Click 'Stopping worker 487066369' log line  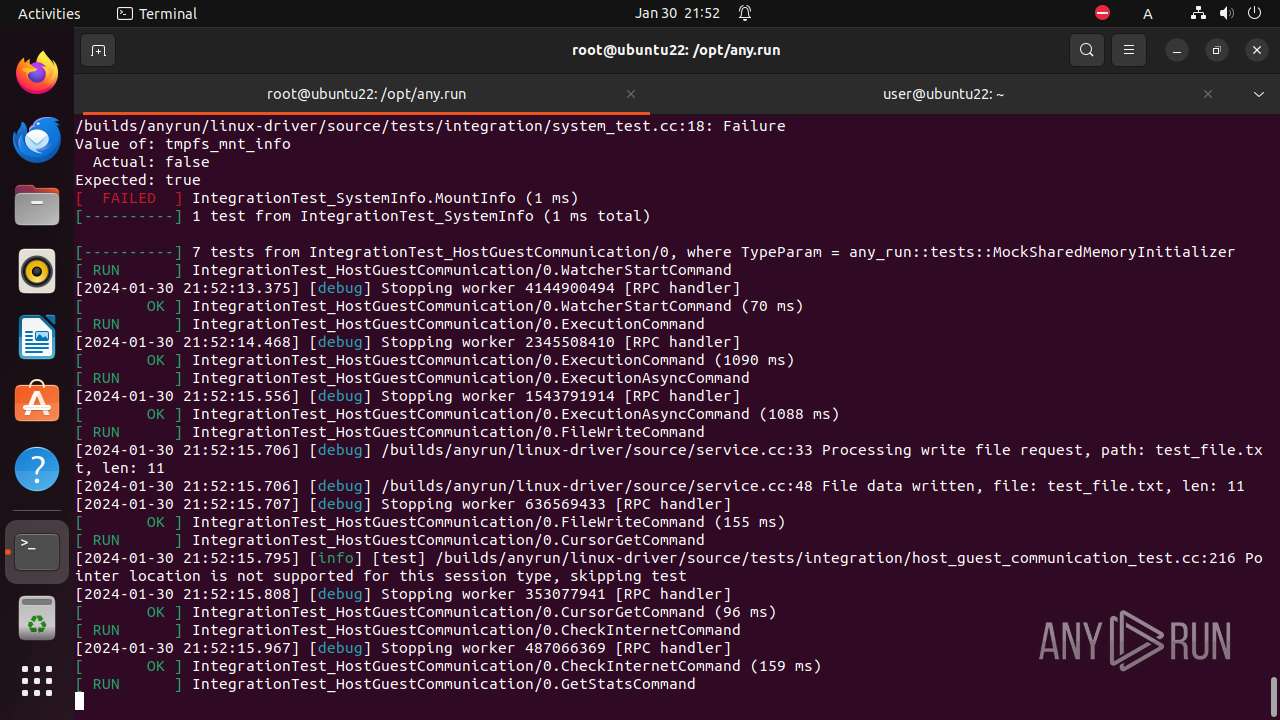(x=403, y=648)
